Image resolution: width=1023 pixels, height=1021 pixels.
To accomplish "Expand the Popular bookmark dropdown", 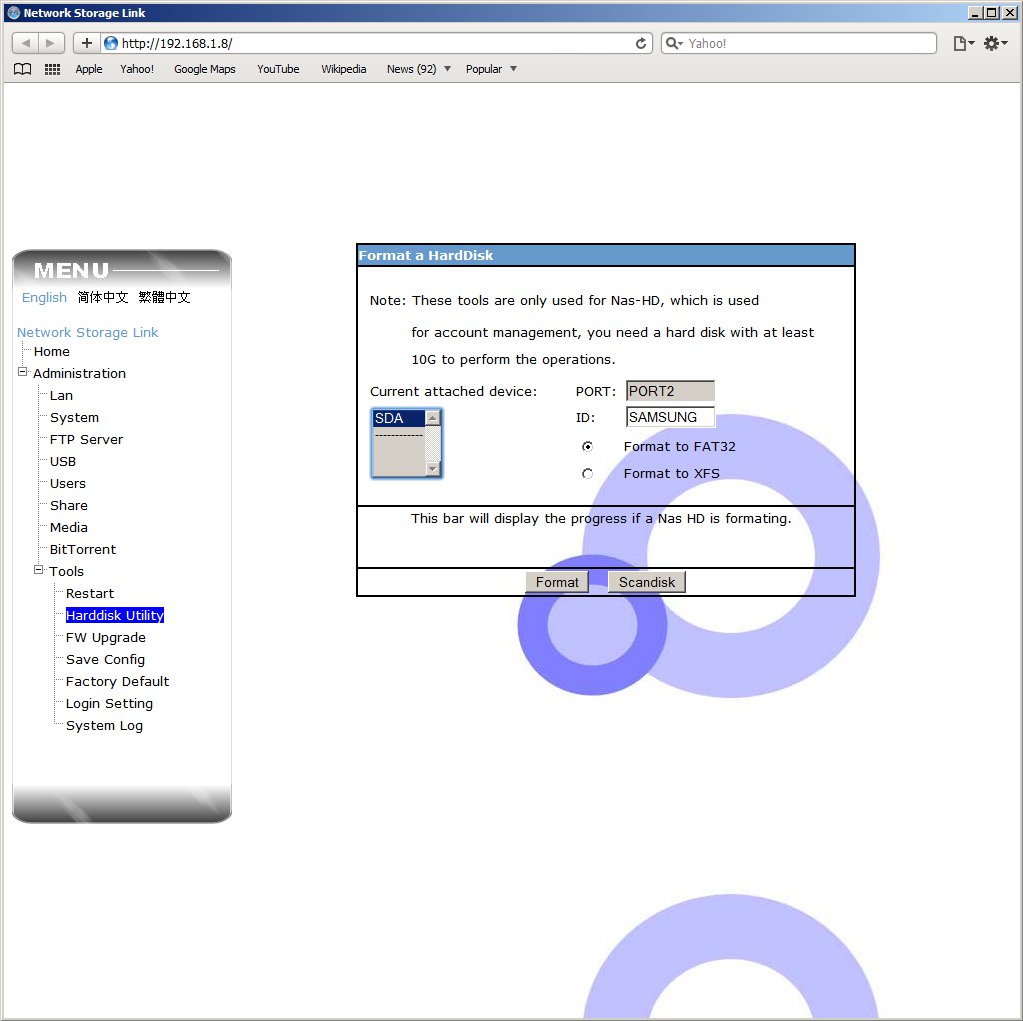I will [x=513, y=69].
